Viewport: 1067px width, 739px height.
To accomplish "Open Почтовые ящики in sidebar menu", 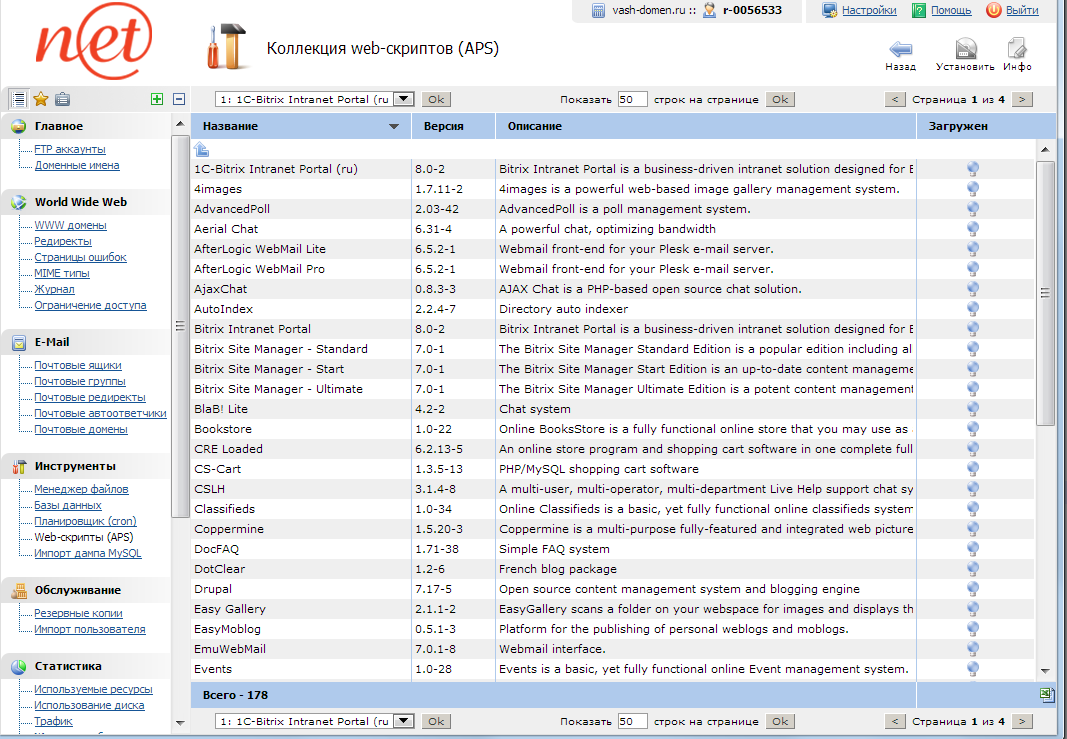I will [x=78, y=365].
